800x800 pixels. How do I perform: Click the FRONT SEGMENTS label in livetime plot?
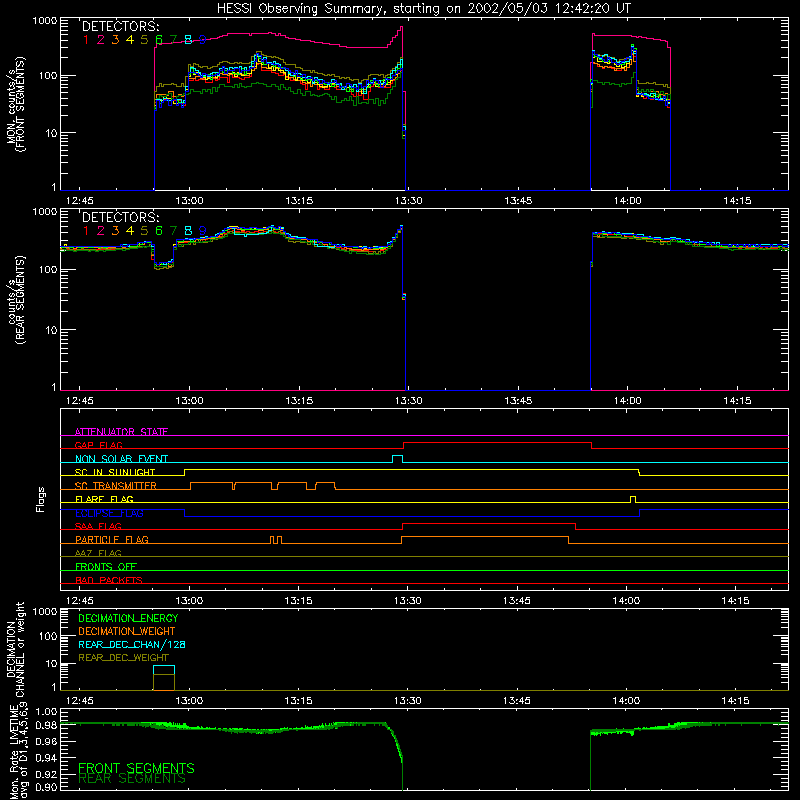tap(136, 768)
